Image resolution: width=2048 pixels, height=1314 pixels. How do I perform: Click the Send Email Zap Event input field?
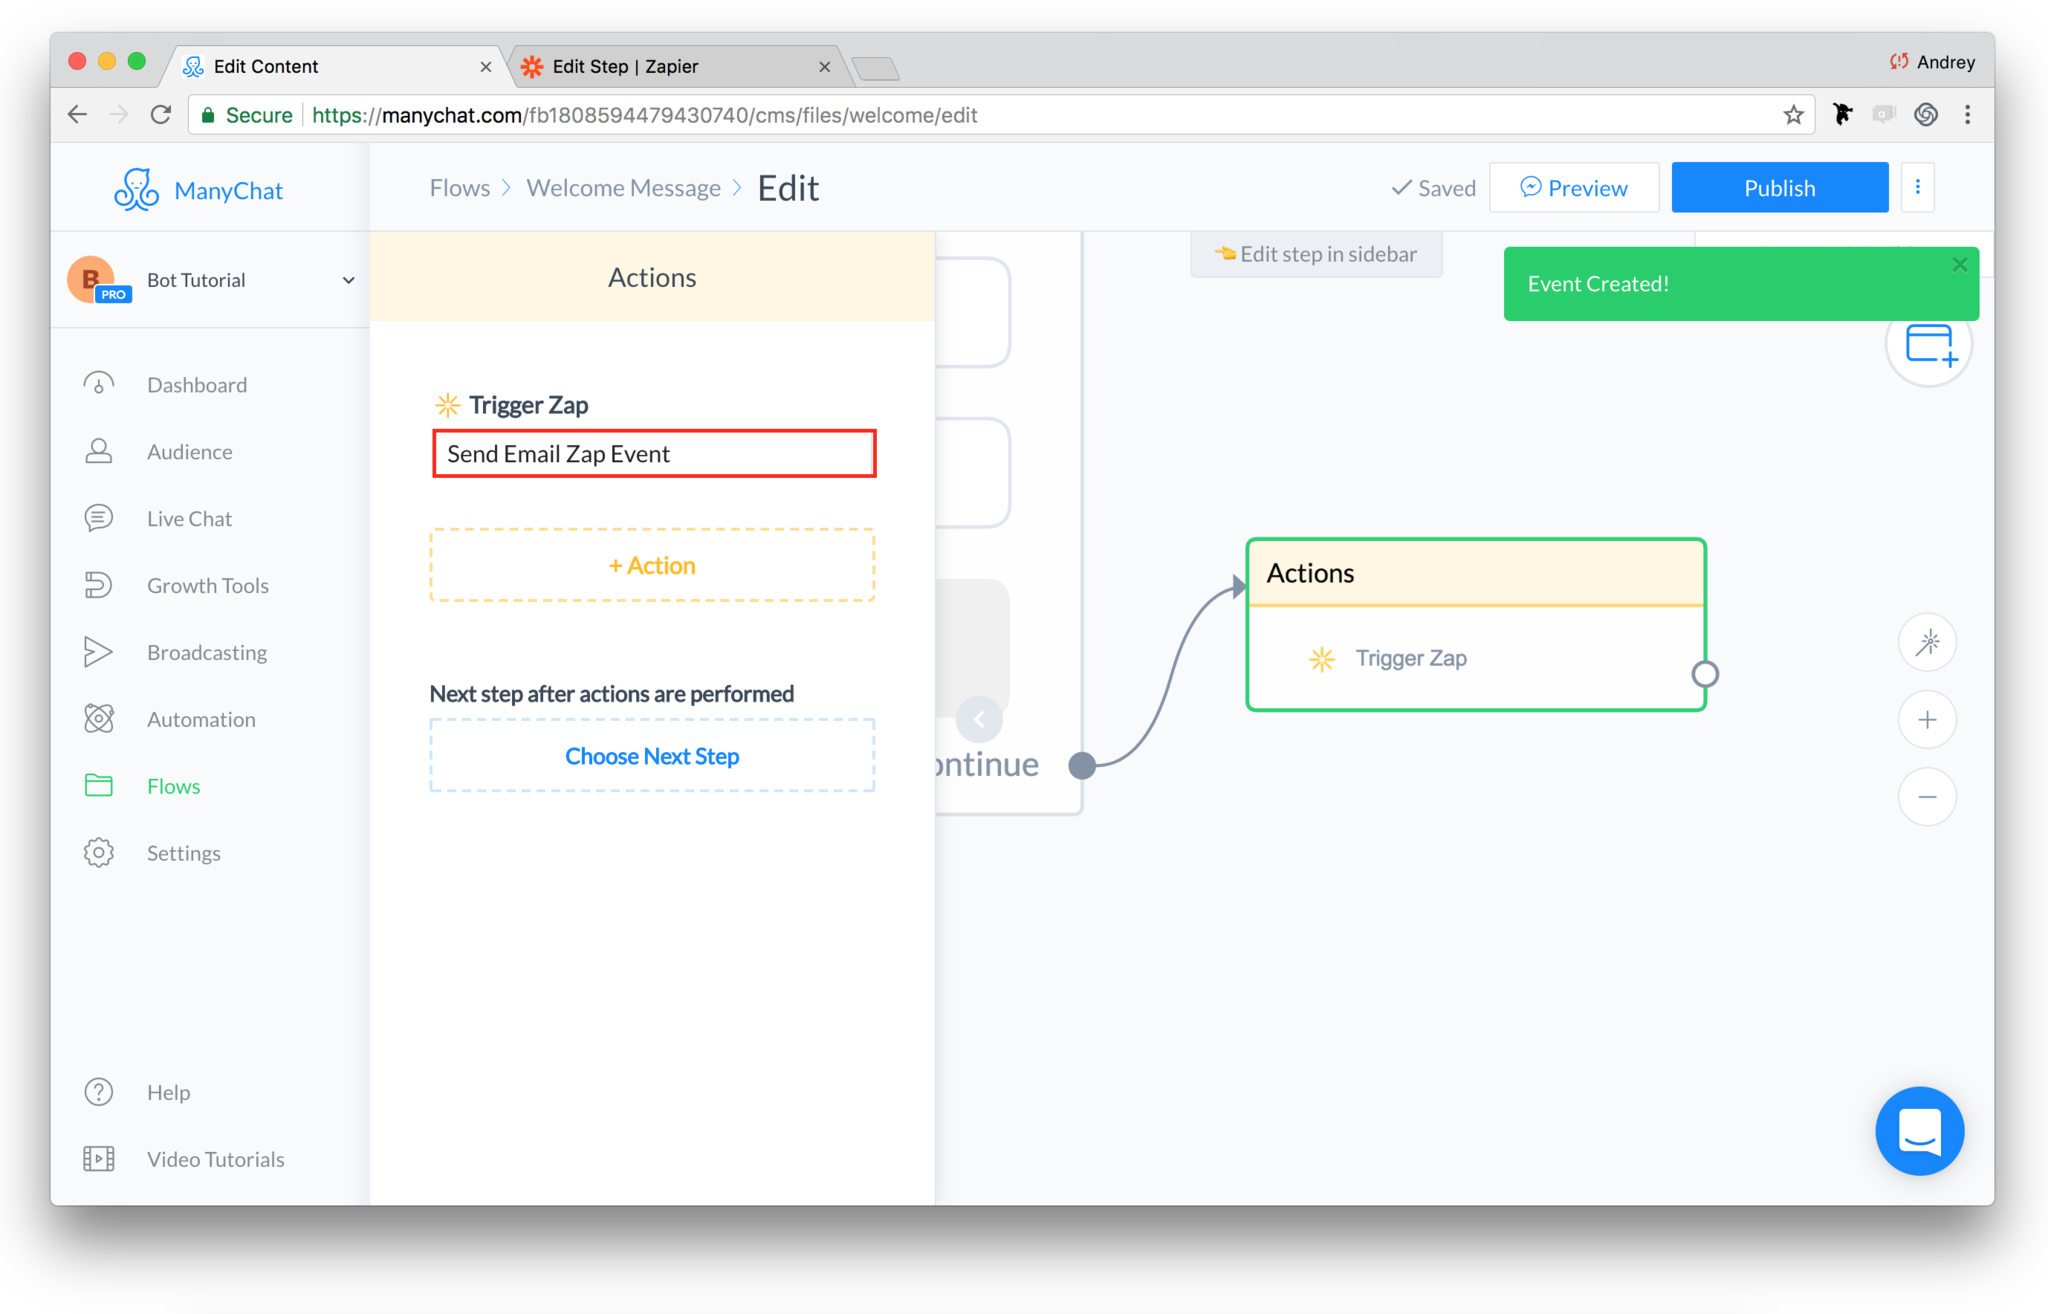click(652, 451)
